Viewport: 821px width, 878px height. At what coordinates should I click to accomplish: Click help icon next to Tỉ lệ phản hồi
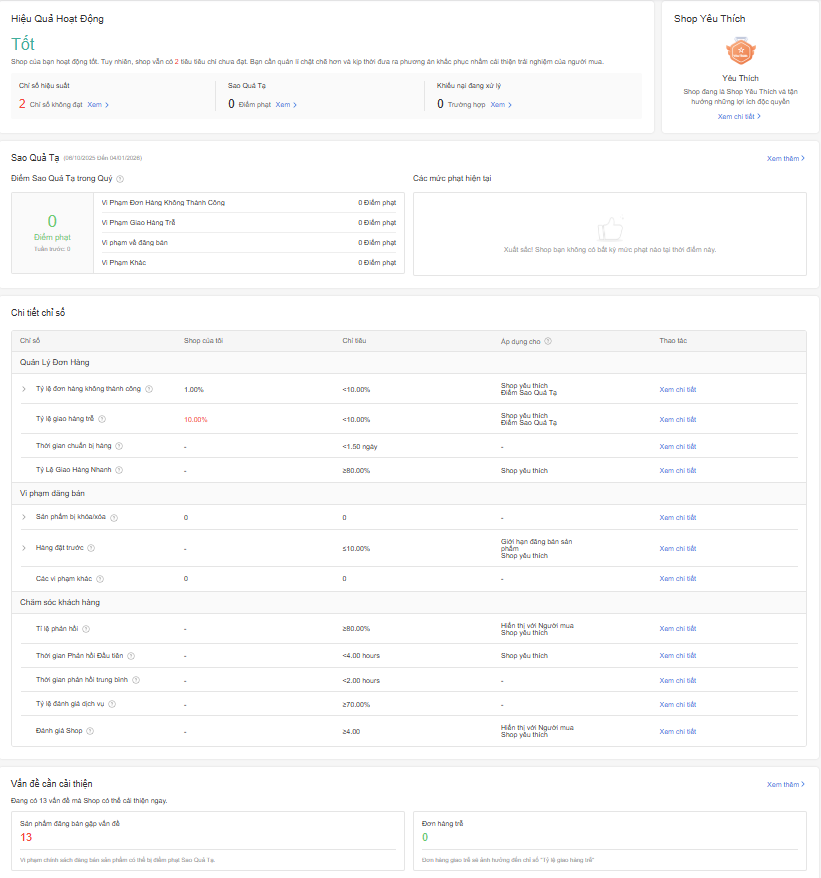[86, 629]
